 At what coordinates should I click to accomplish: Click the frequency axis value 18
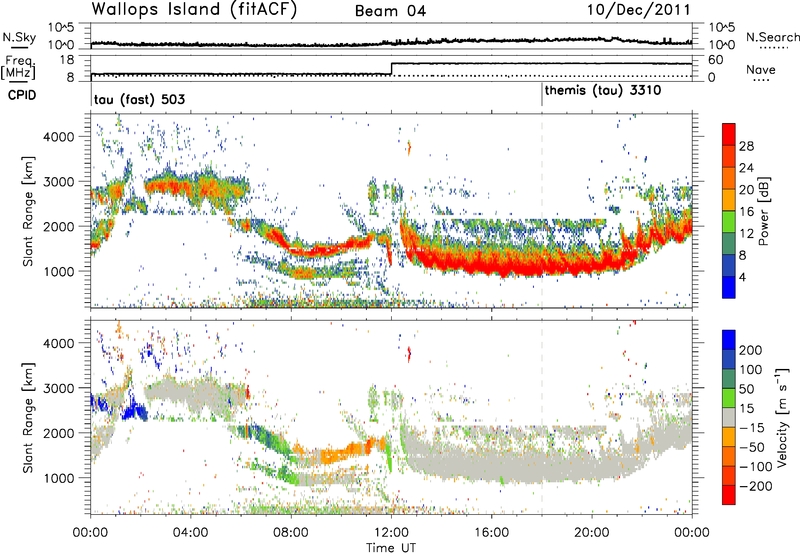coord(66,60)
